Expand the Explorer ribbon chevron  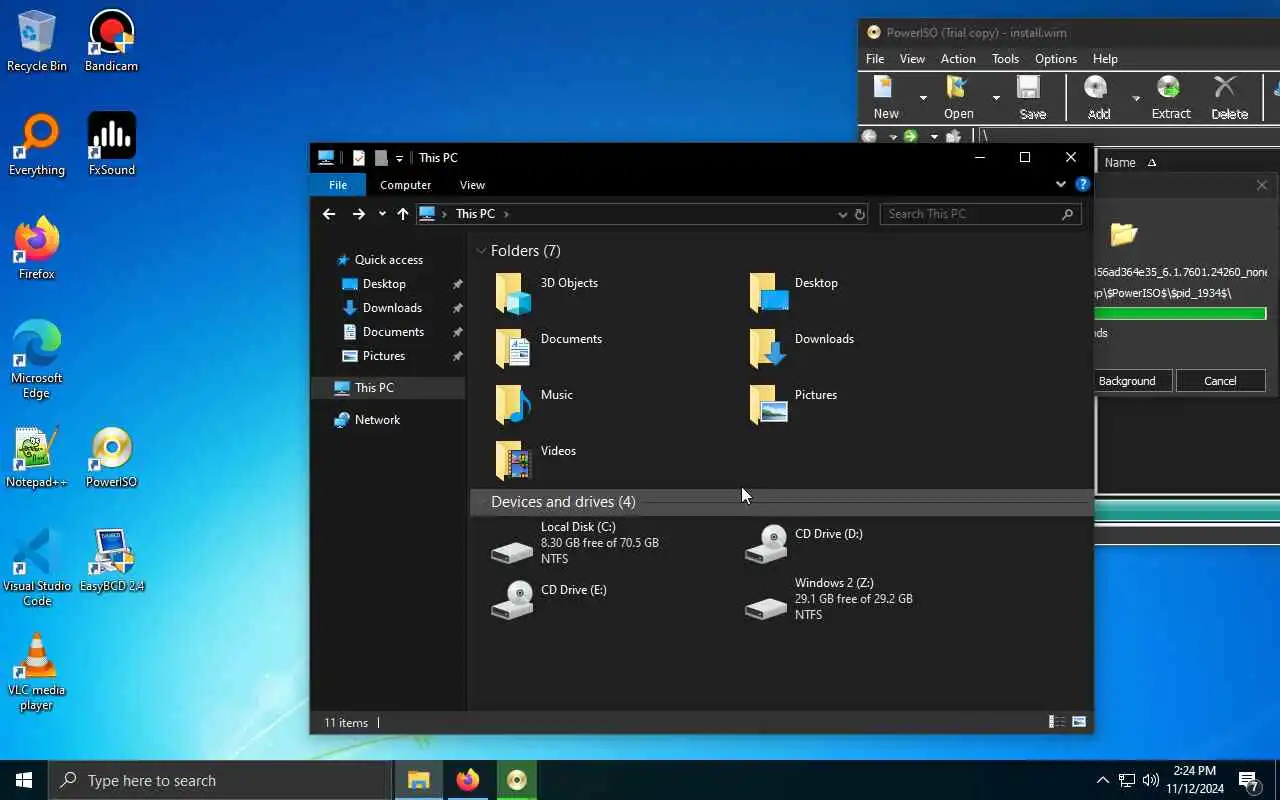pos(1061,185)
